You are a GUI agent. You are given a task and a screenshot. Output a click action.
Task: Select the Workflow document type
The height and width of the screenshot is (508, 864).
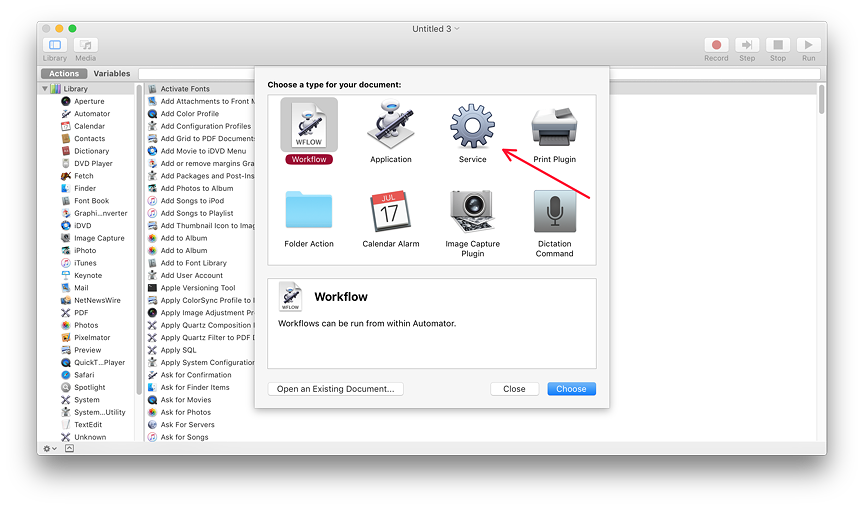click(309, 131)
